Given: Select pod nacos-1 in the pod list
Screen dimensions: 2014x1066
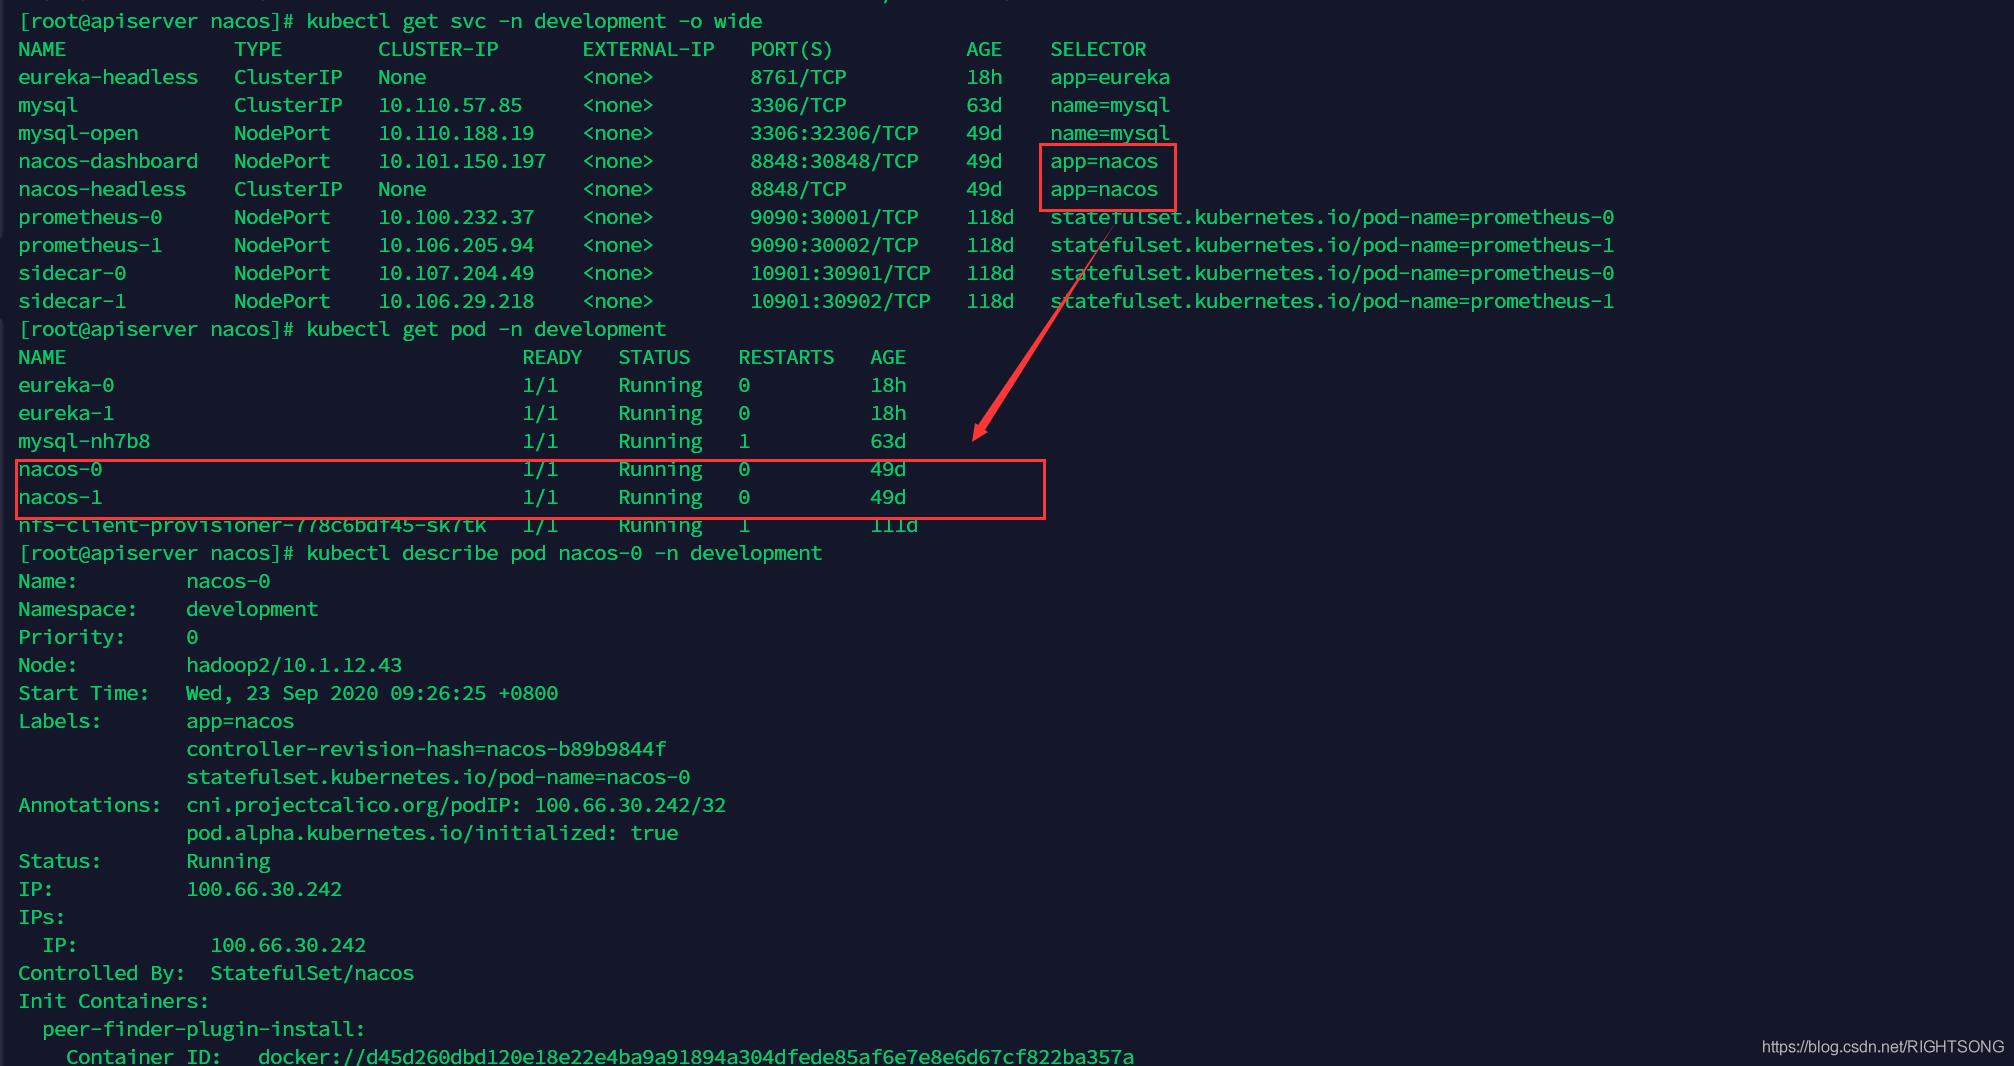Looking at the screenshot, I should (x=60, y=497).
